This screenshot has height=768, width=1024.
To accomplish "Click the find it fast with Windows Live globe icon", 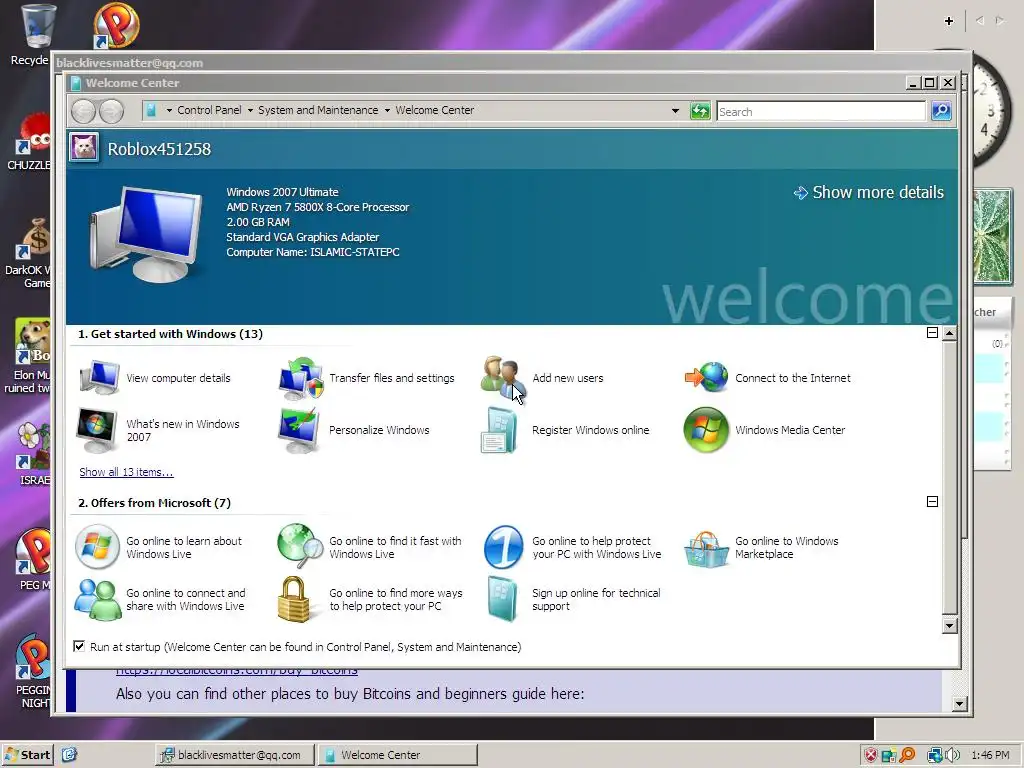I will click(x=300, y=546).
